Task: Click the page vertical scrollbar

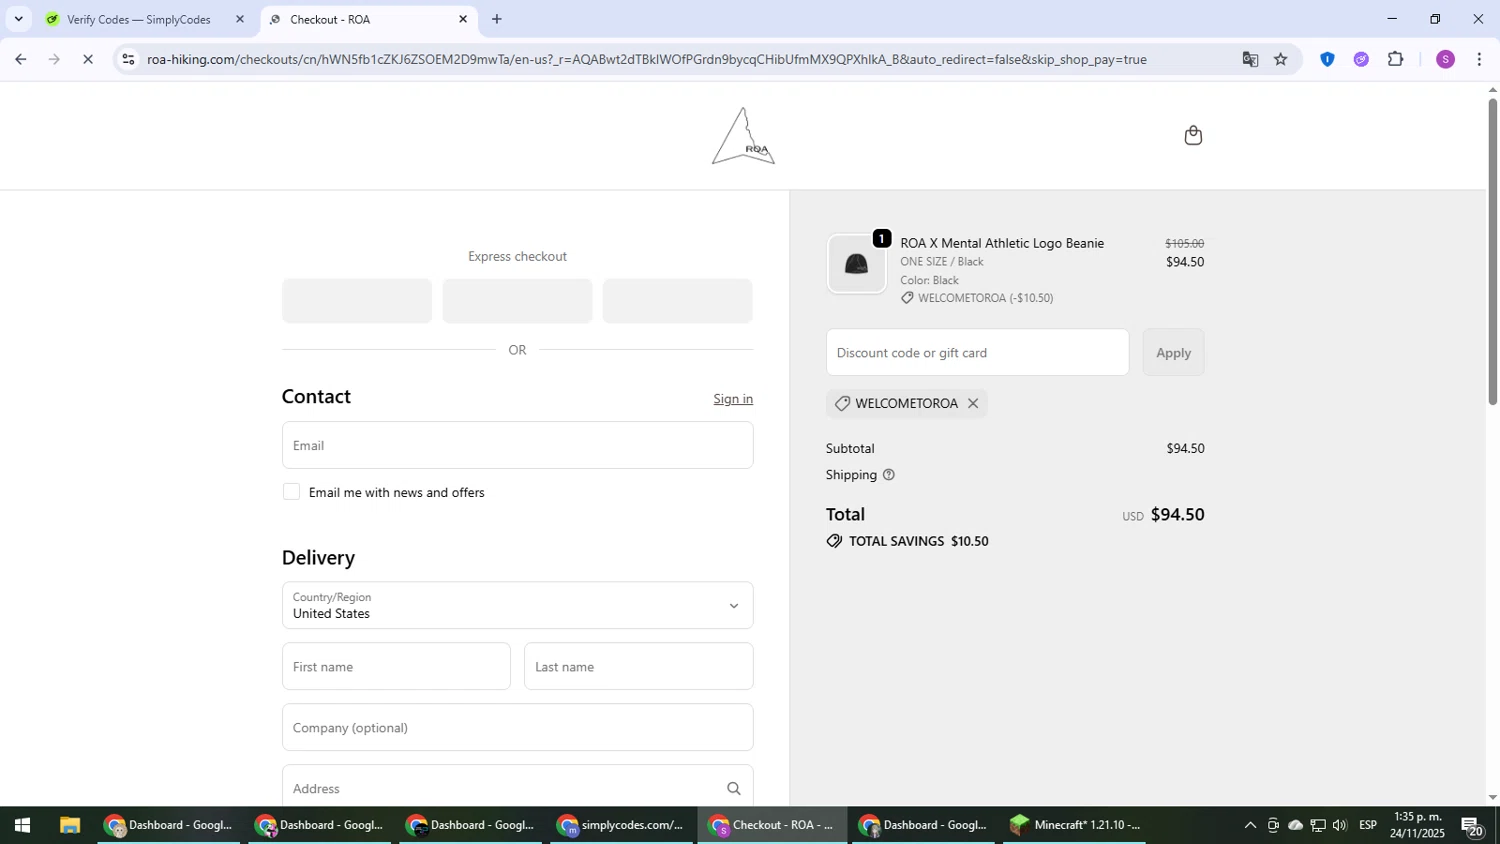Action: tap(1492, 251)
